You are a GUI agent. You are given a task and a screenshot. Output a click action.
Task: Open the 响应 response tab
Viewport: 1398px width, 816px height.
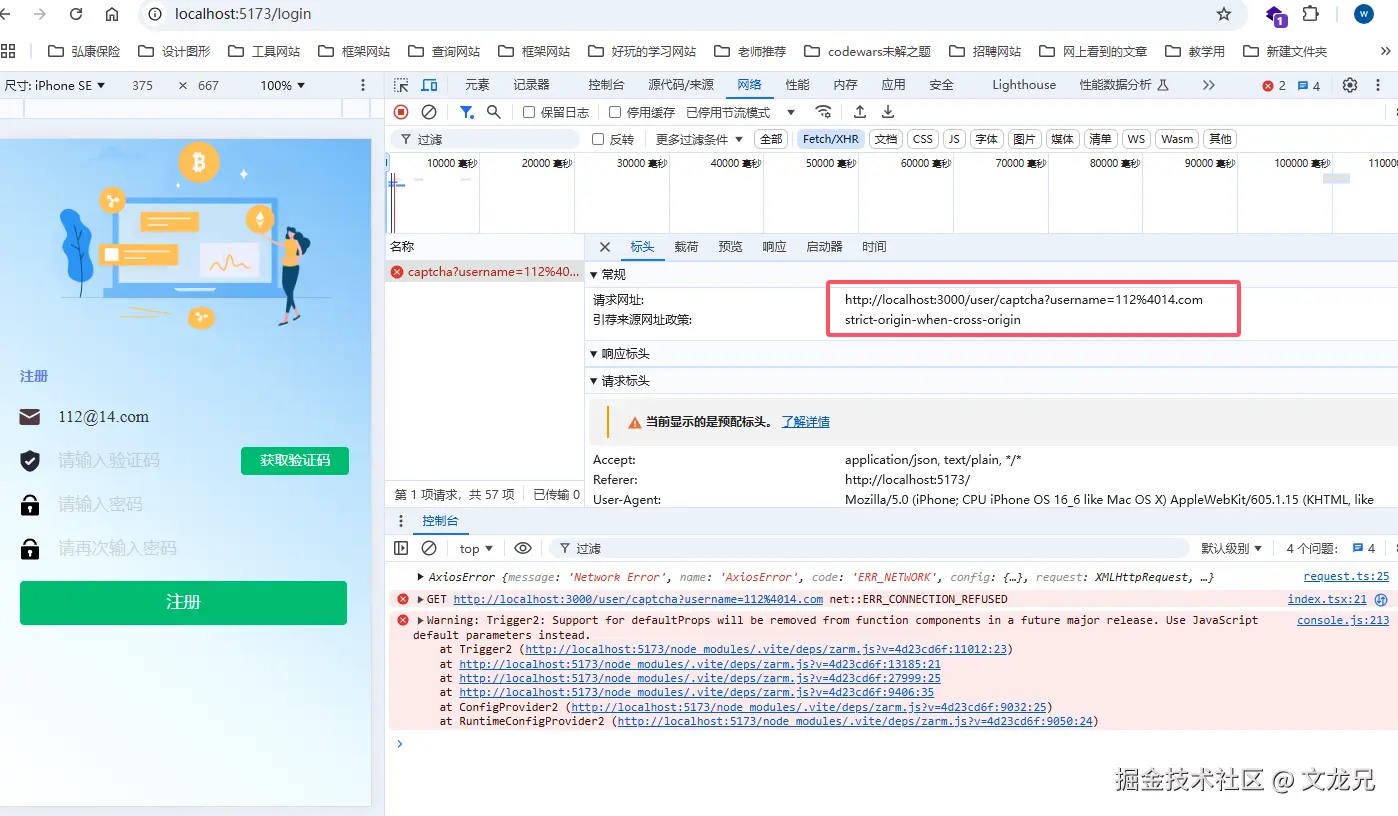pyautogui.click(x=774, y=247)
